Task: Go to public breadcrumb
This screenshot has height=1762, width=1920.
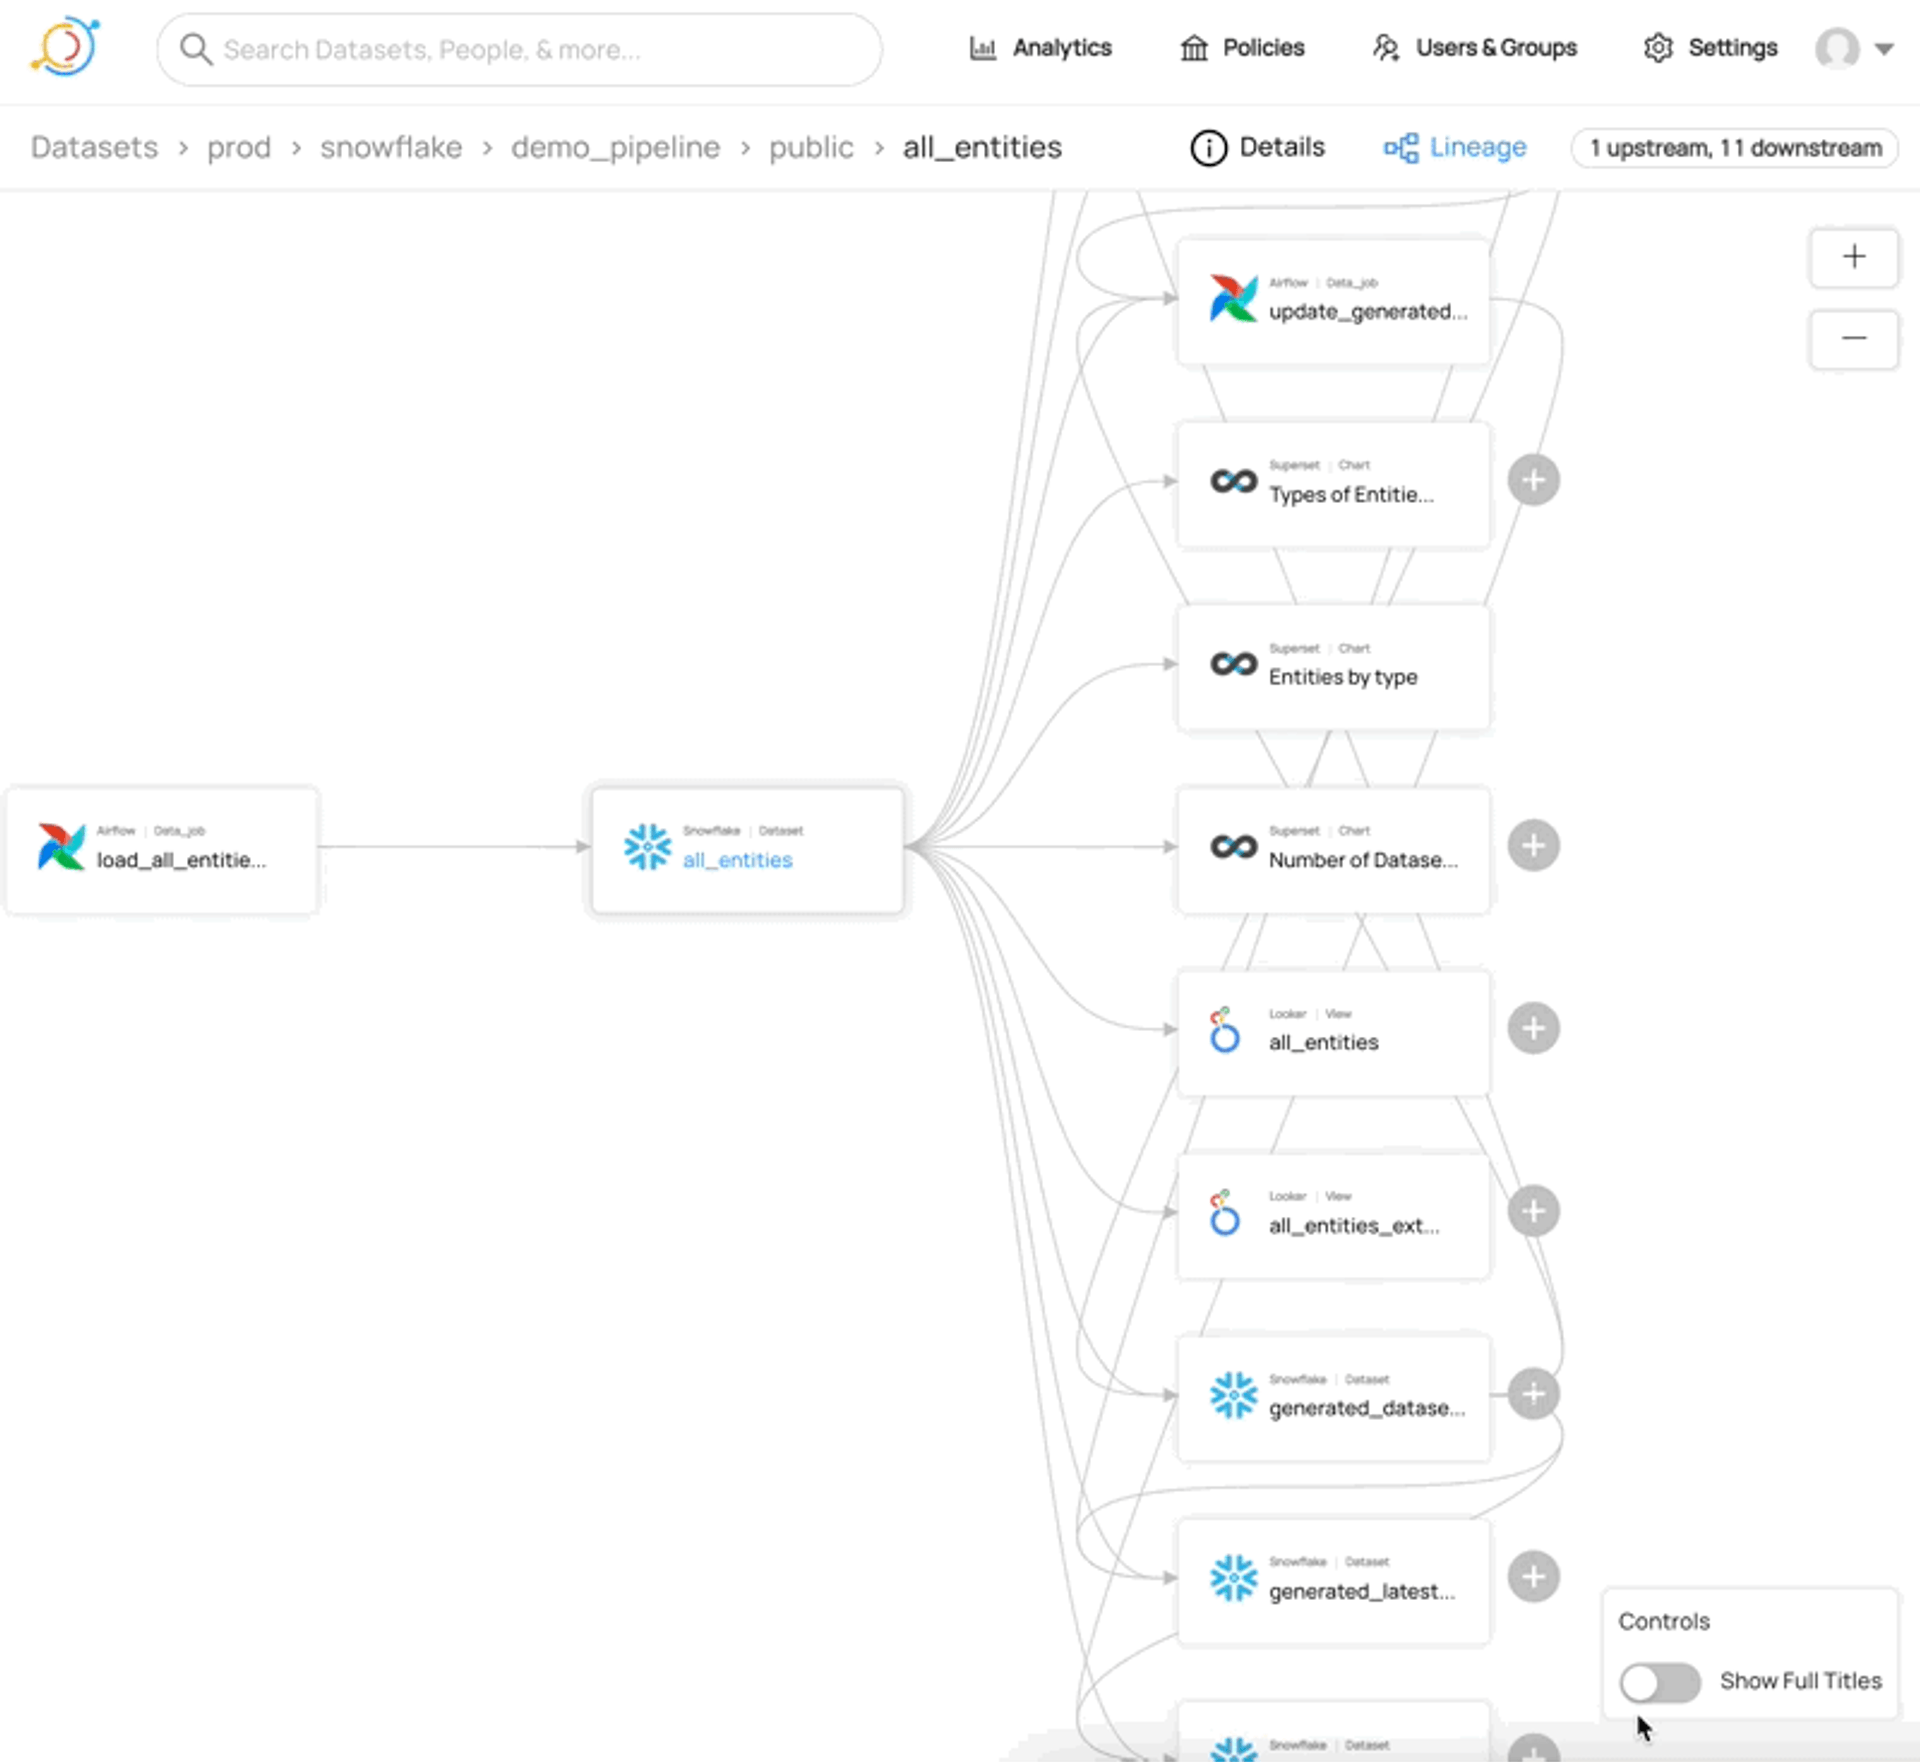Action: pos(811,148)
